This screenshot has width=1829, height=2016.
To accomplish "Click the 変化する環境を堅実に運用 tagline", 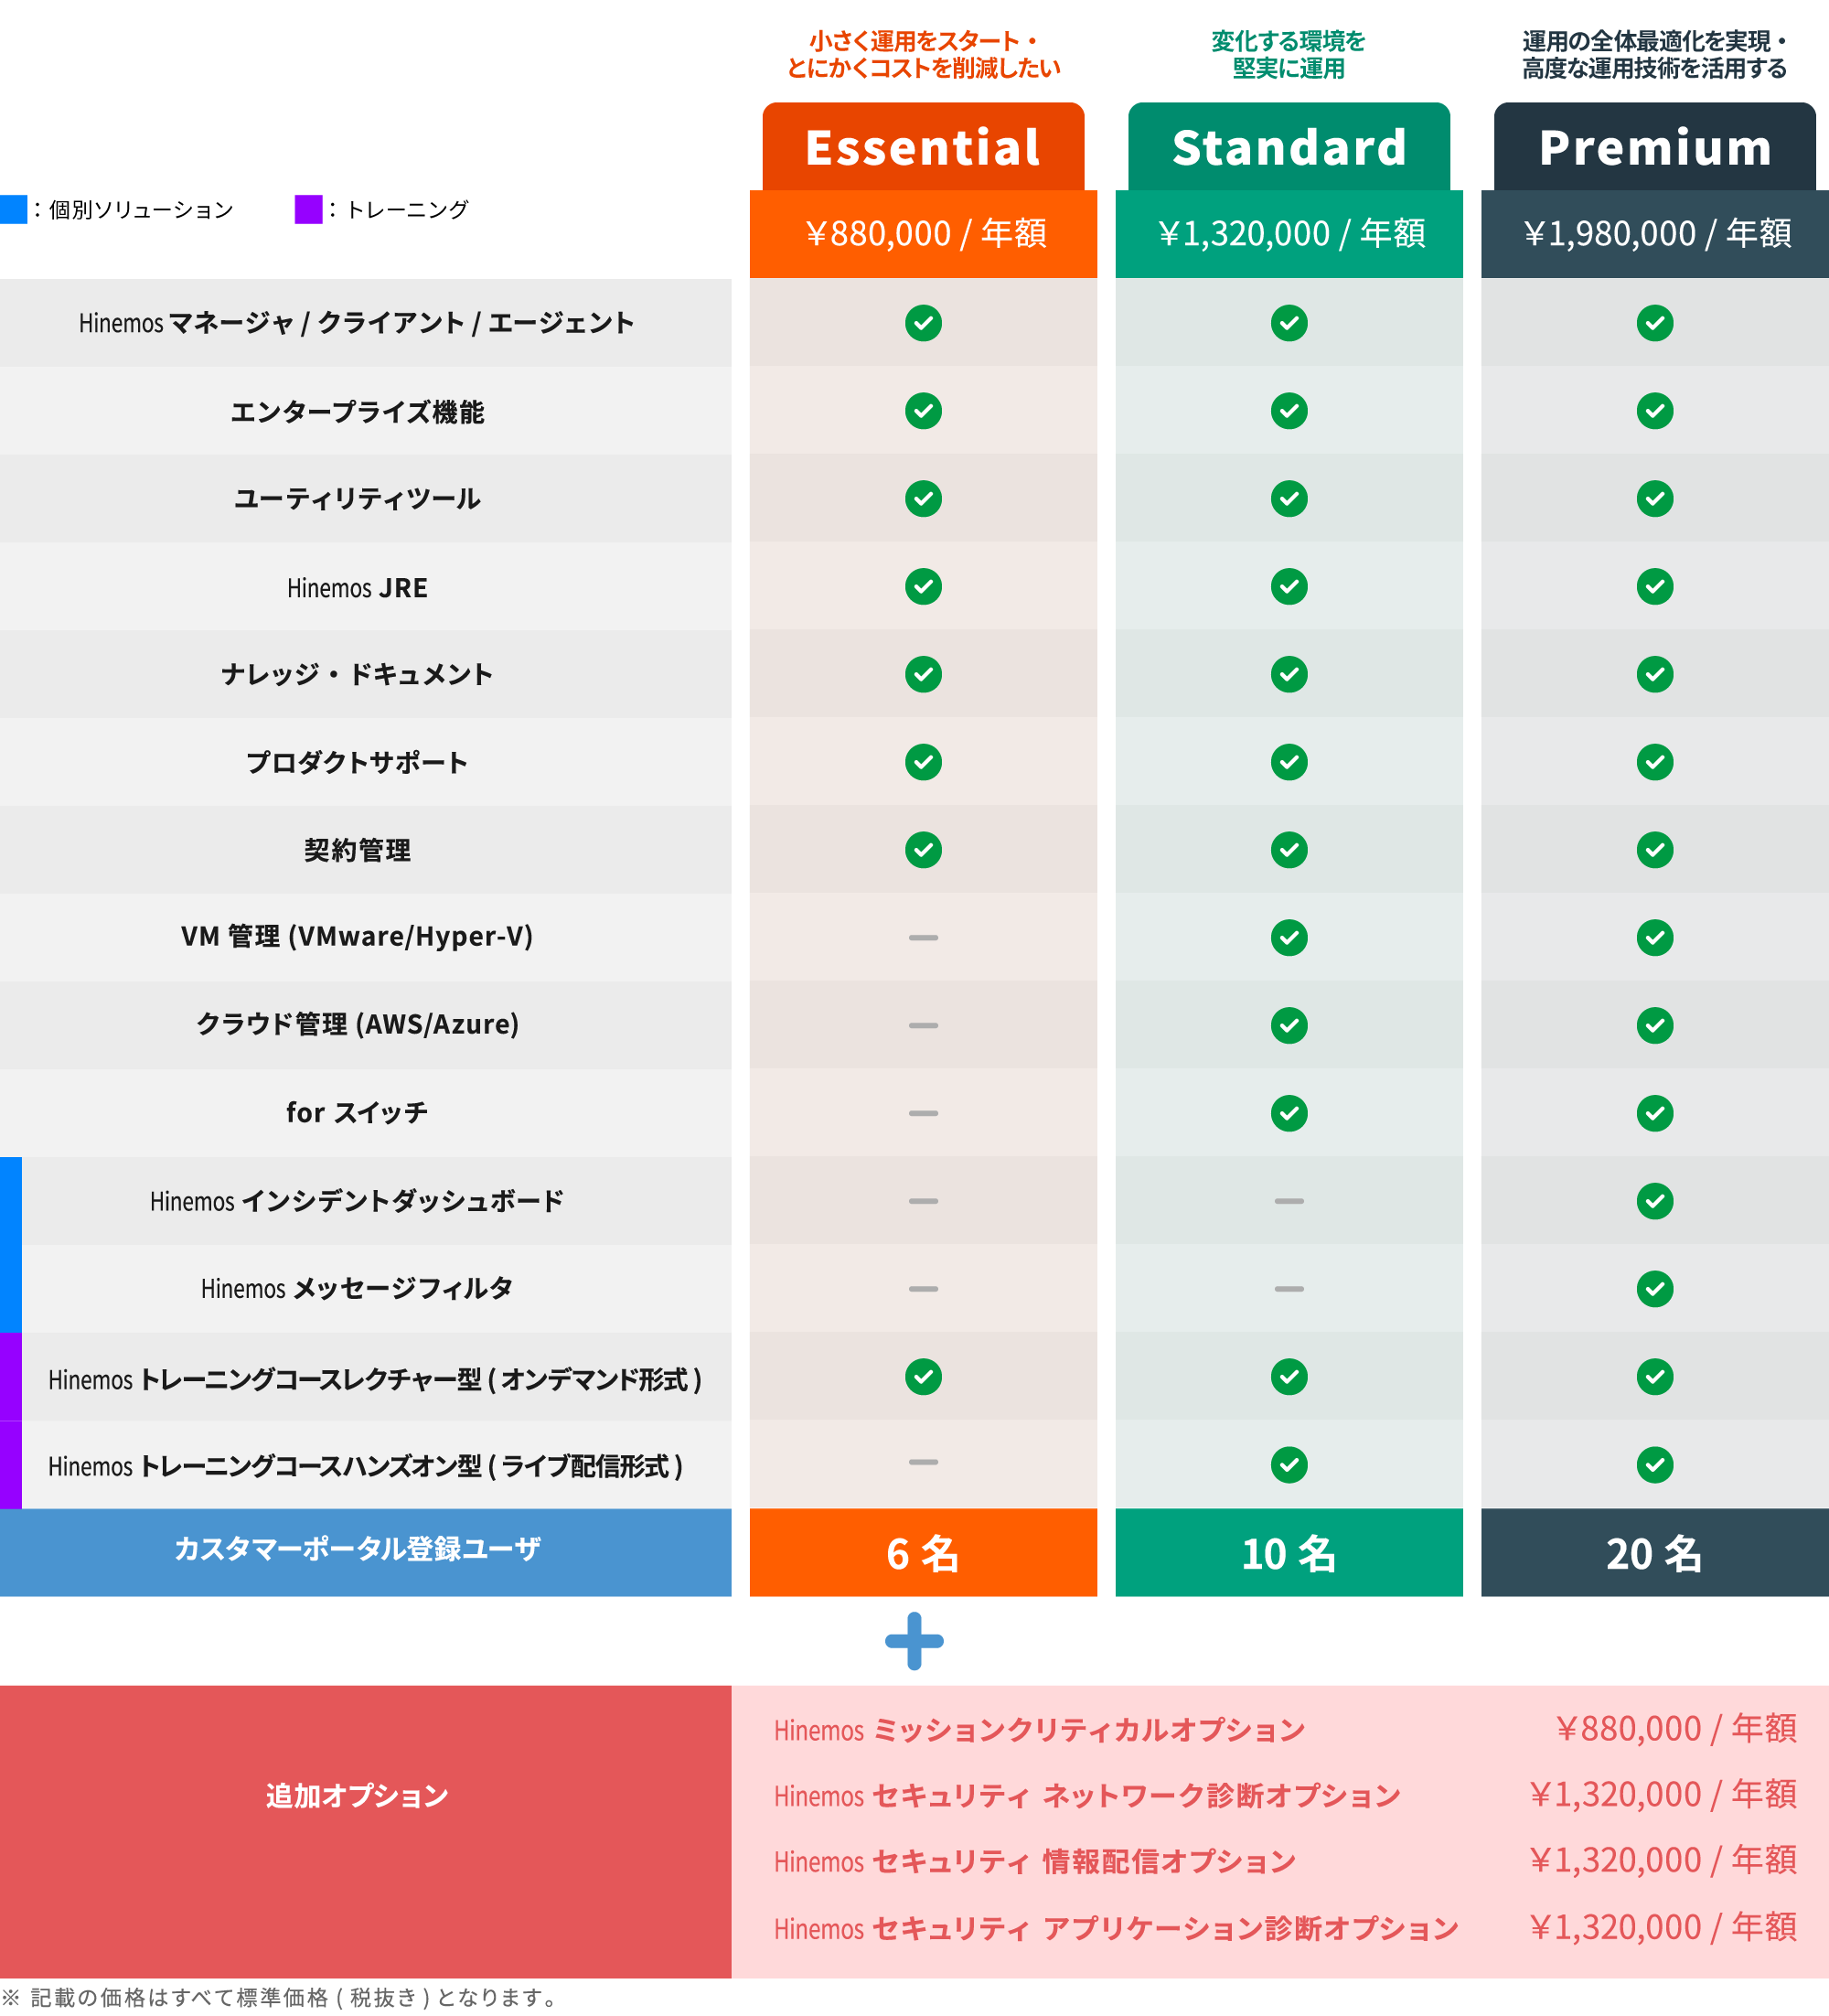I will (1288, 55).
